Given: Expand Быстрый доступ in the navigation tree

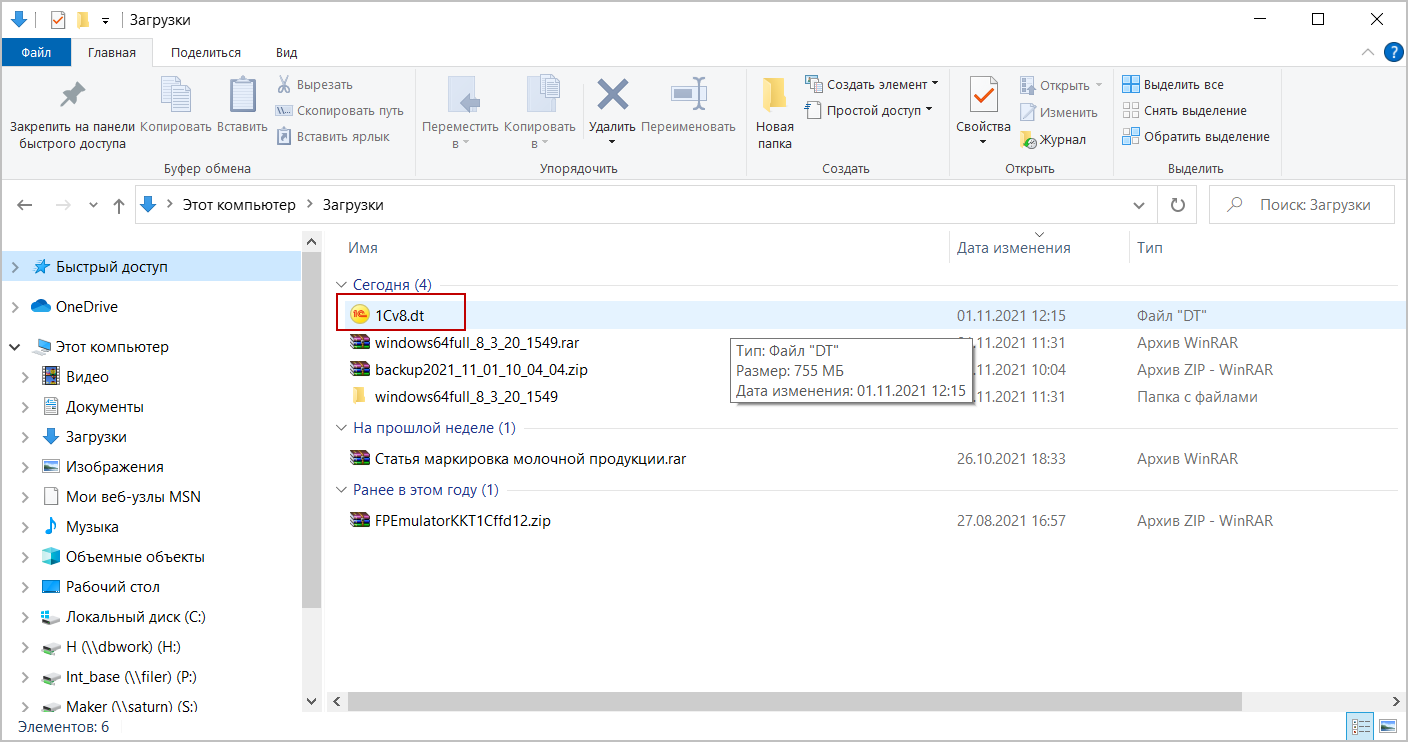Looking at the screenshot, I should pyautogui.click(x=15, y=267).
